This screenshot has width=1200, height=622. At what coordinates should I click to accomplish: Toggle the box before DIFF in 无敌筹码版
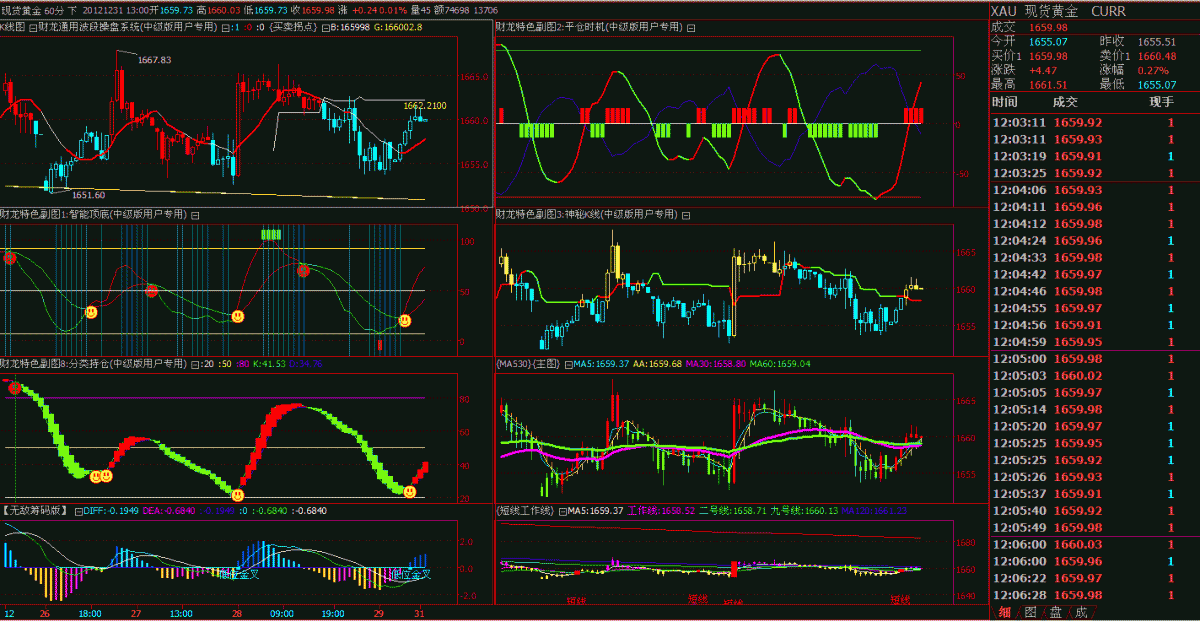coord(77,511)
